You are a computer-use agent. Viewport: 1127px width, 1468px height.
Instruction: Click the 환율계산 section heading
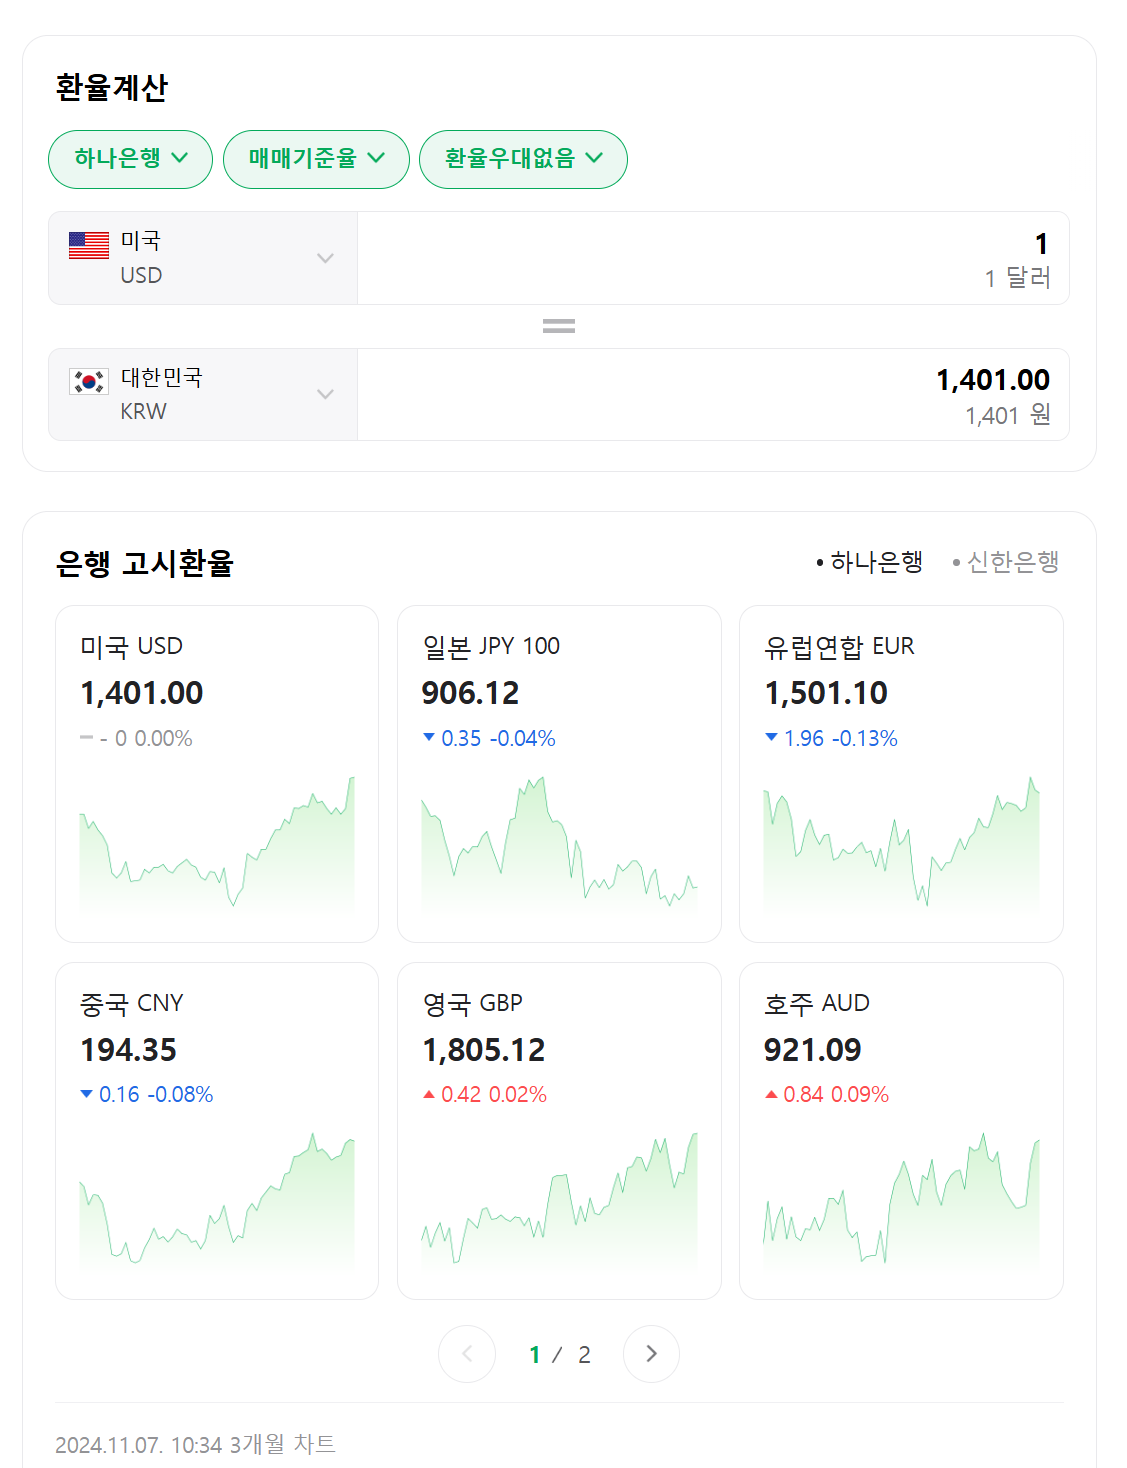112,87
